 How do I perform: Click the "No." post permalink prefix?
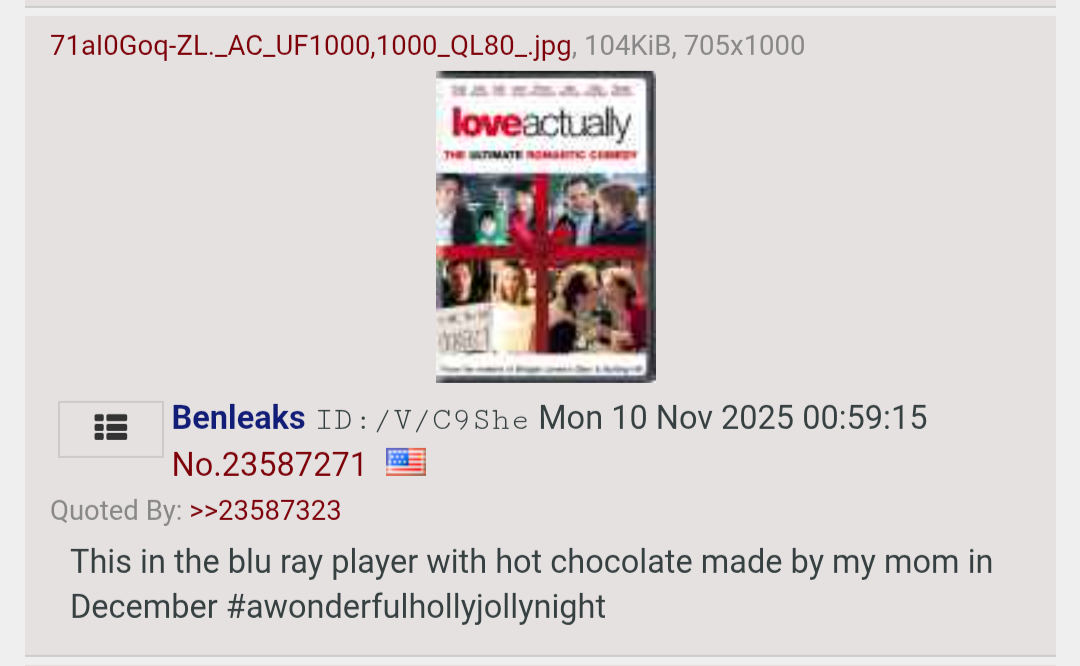tap(197, 464)
